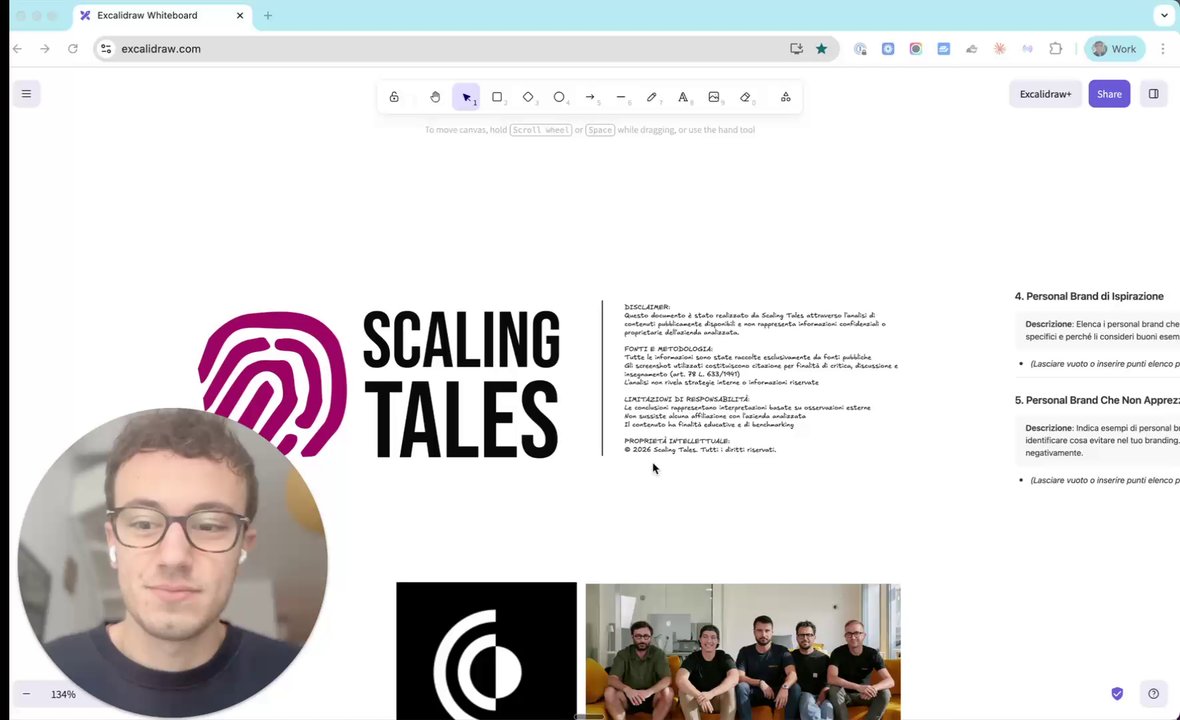Select the Line tool
1180x720 pixels.
point(622,97)
